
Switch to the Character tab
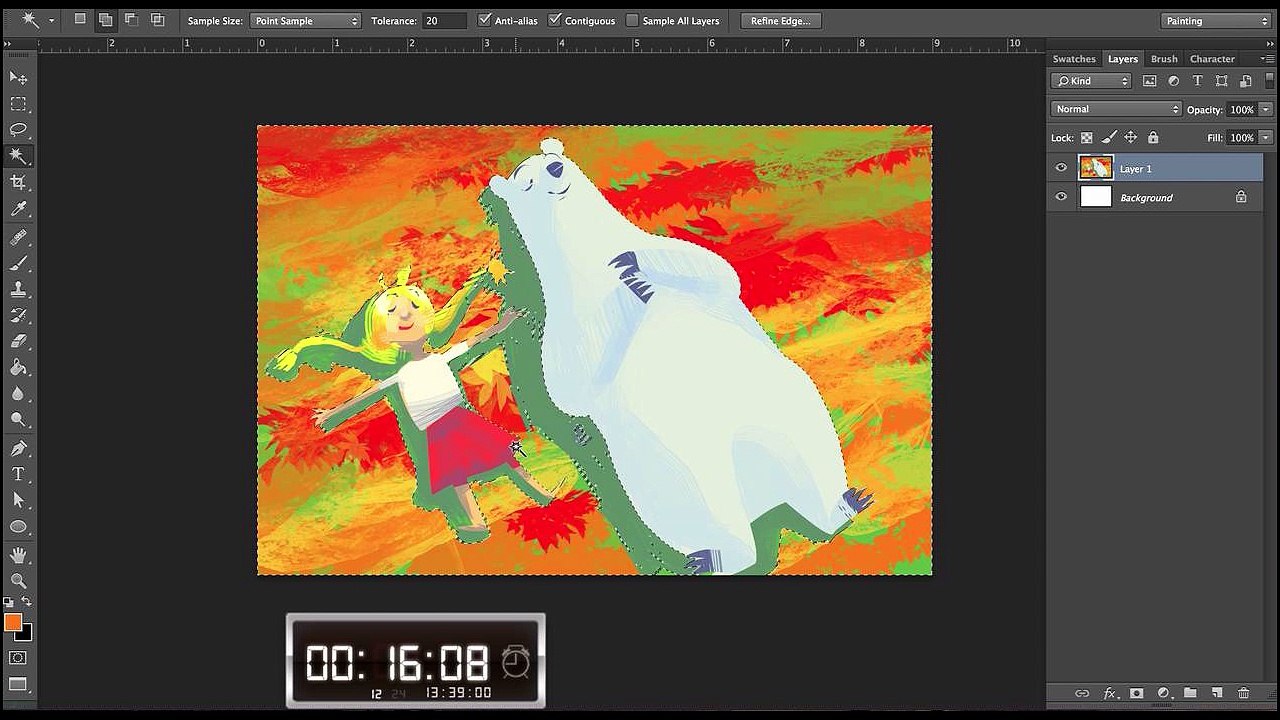(x=1212, y=59)
